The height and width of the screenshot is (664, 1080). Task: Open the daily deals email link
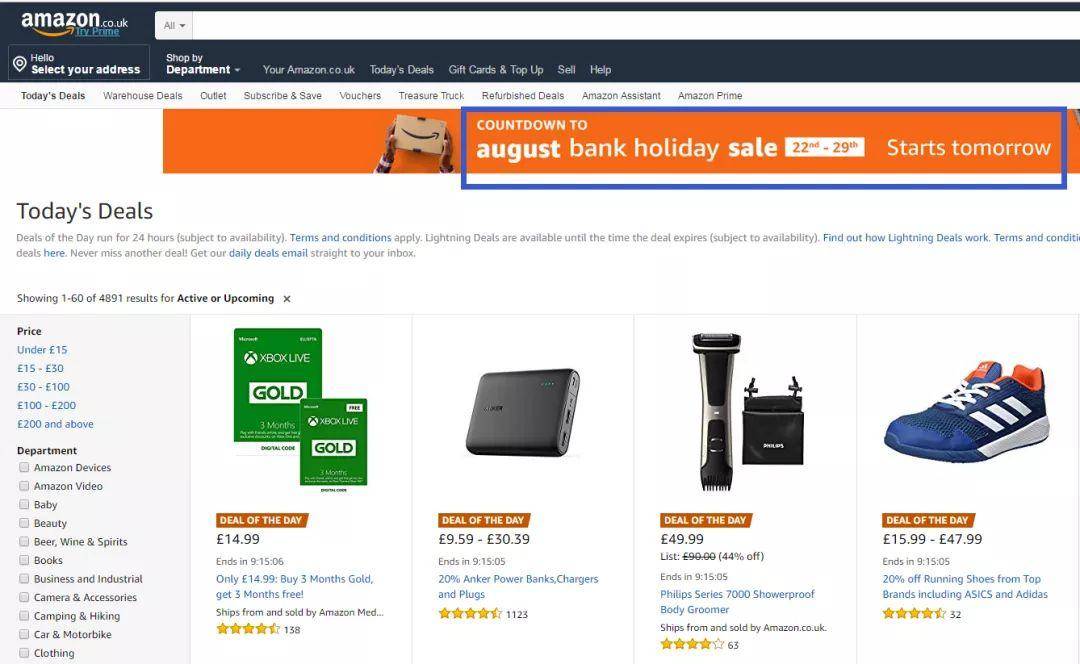tap(268, 253)
